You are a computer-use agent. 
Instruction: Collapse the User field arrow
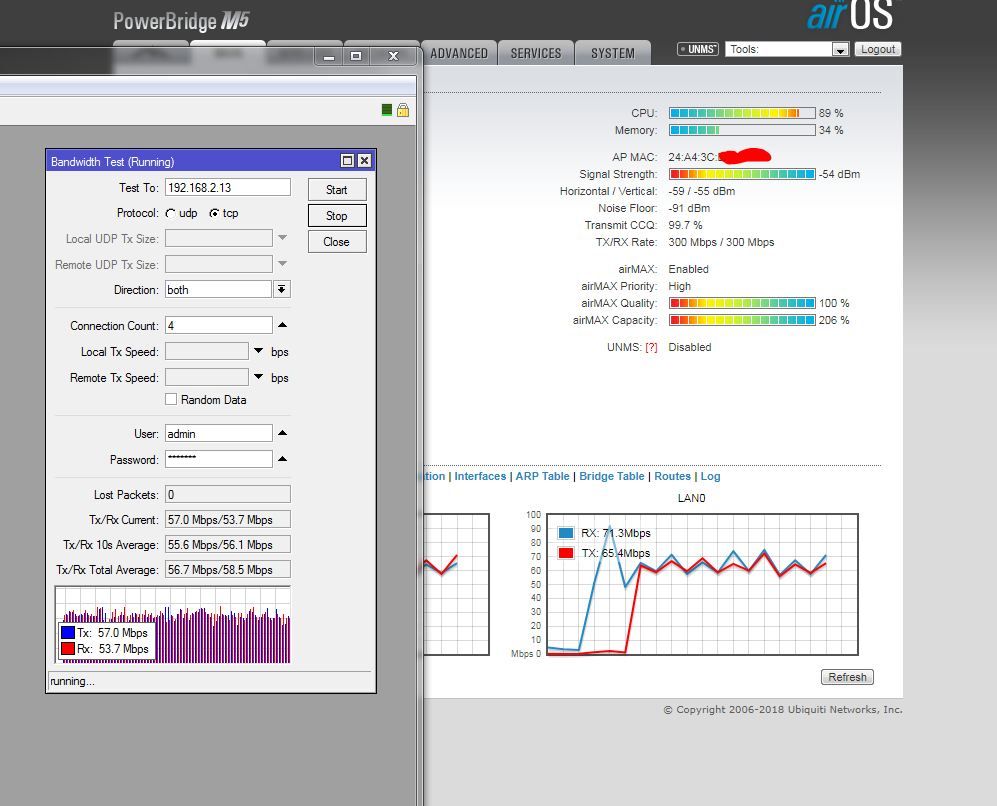coord(282,433)
